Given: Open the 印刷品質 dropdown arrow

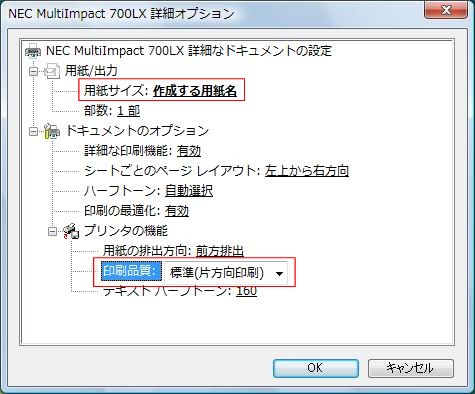Looking at the screenshot, I should coord(279,273).
